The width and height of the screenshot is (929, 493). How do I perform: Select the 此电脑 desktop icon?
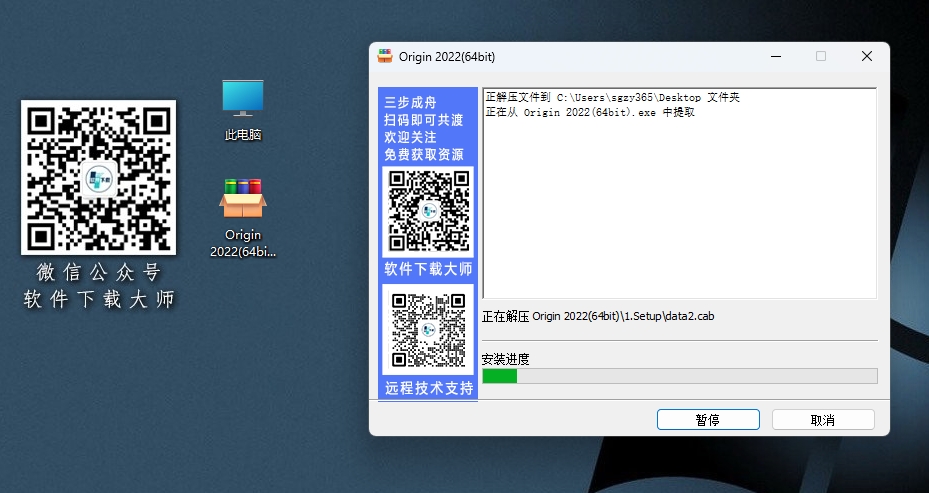(x=243, y=109)
